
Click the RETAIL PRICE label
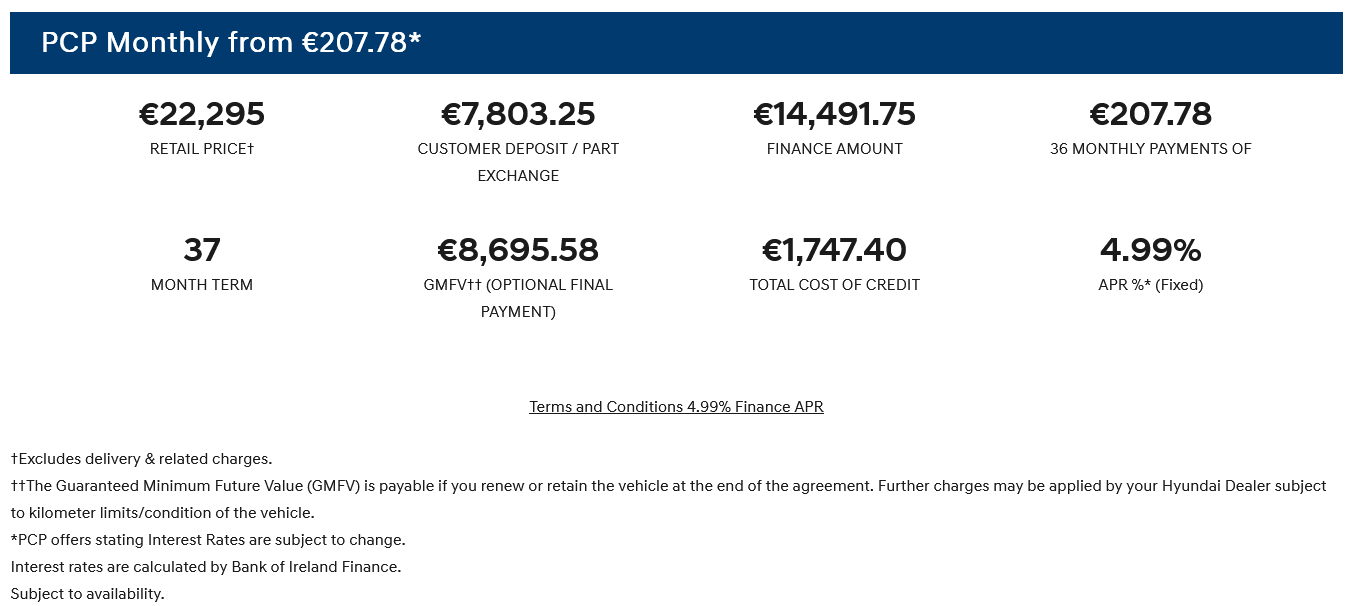(202, 149)
